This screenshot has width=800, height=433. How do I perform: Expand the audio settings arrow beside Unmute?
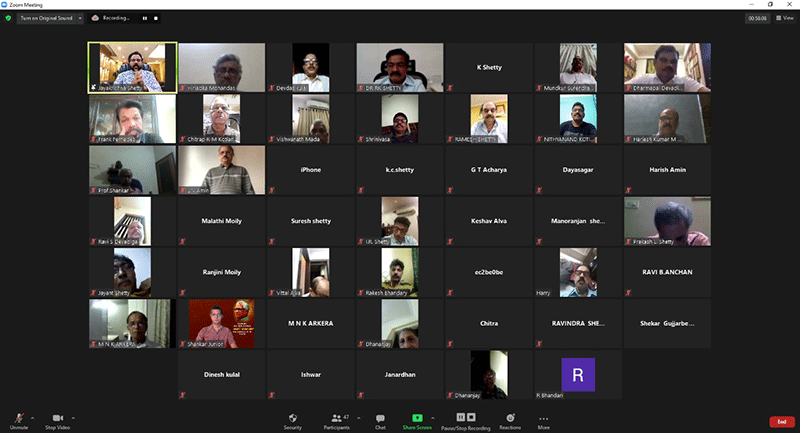[31, 416]
